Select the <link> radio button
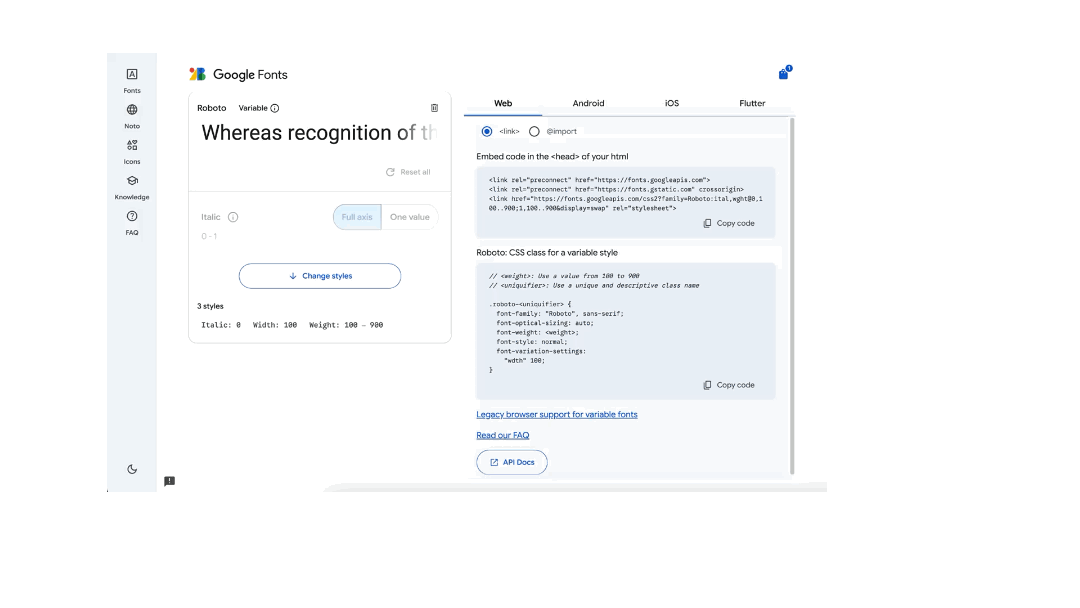 [487, 131]
